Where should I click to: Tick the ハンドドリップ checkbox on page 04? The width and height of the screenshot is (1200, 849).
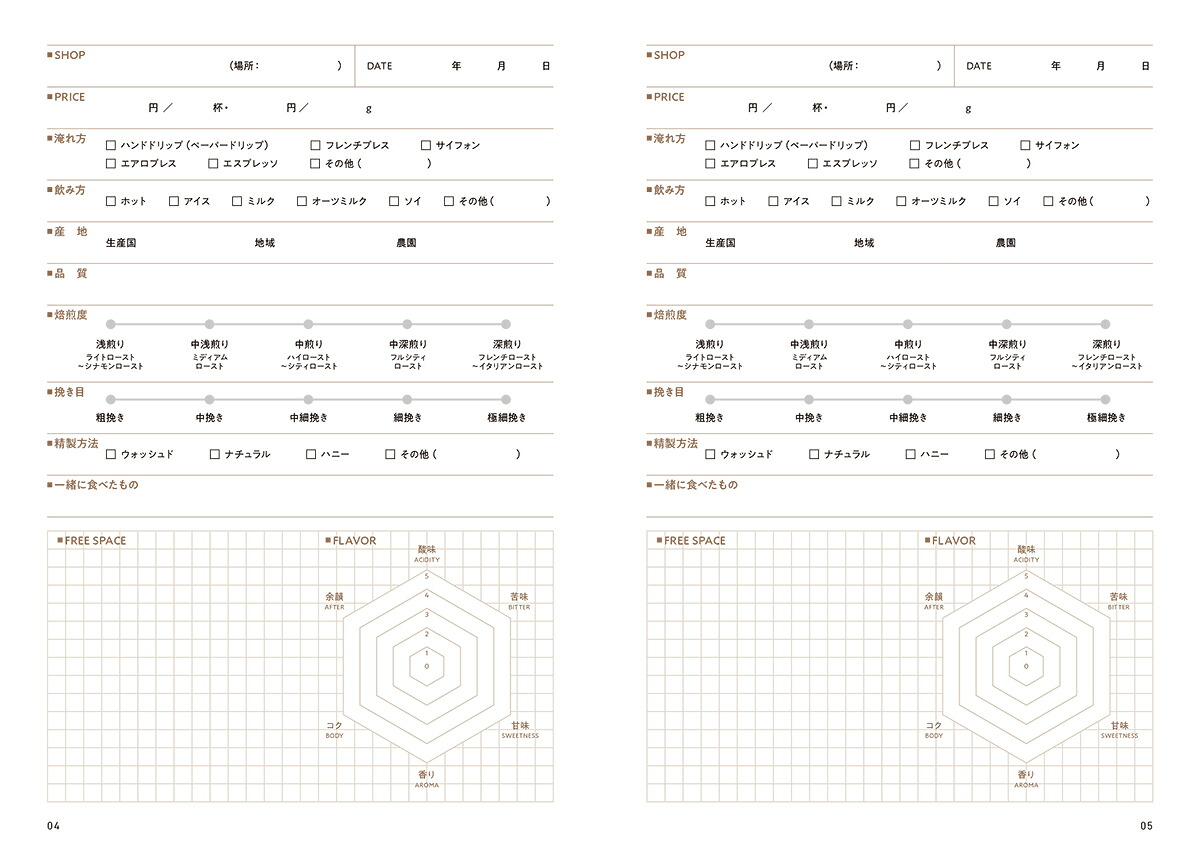111,145
